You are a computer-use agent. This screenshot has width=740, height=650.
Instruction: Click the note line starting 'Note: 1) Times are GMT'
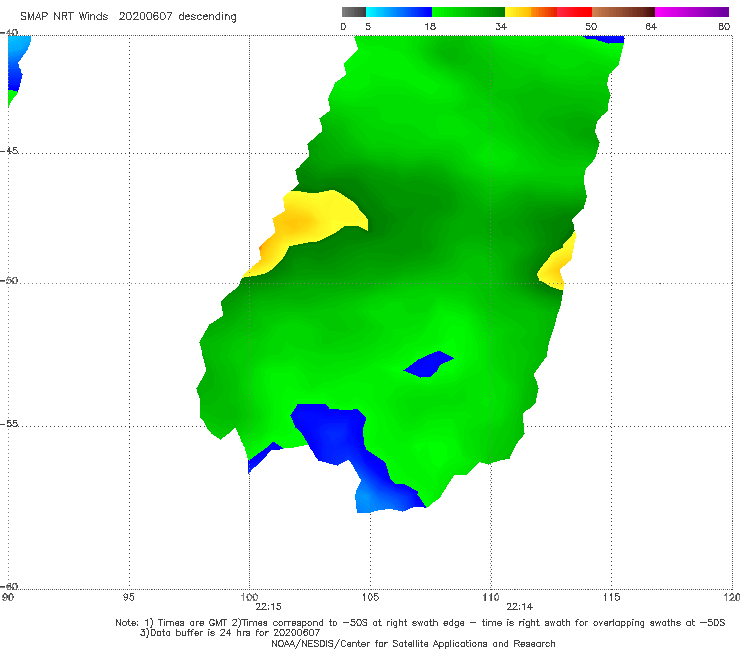pyautogui.click(x=420, y=623)
